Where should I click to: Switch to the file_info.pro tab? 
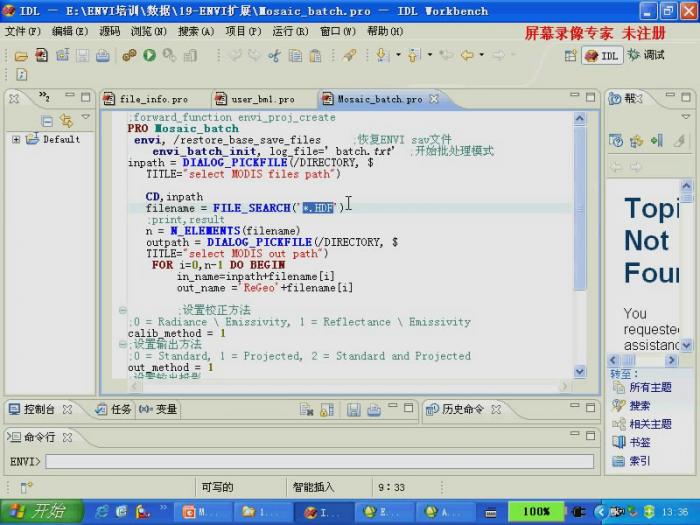tap(152, 100)
